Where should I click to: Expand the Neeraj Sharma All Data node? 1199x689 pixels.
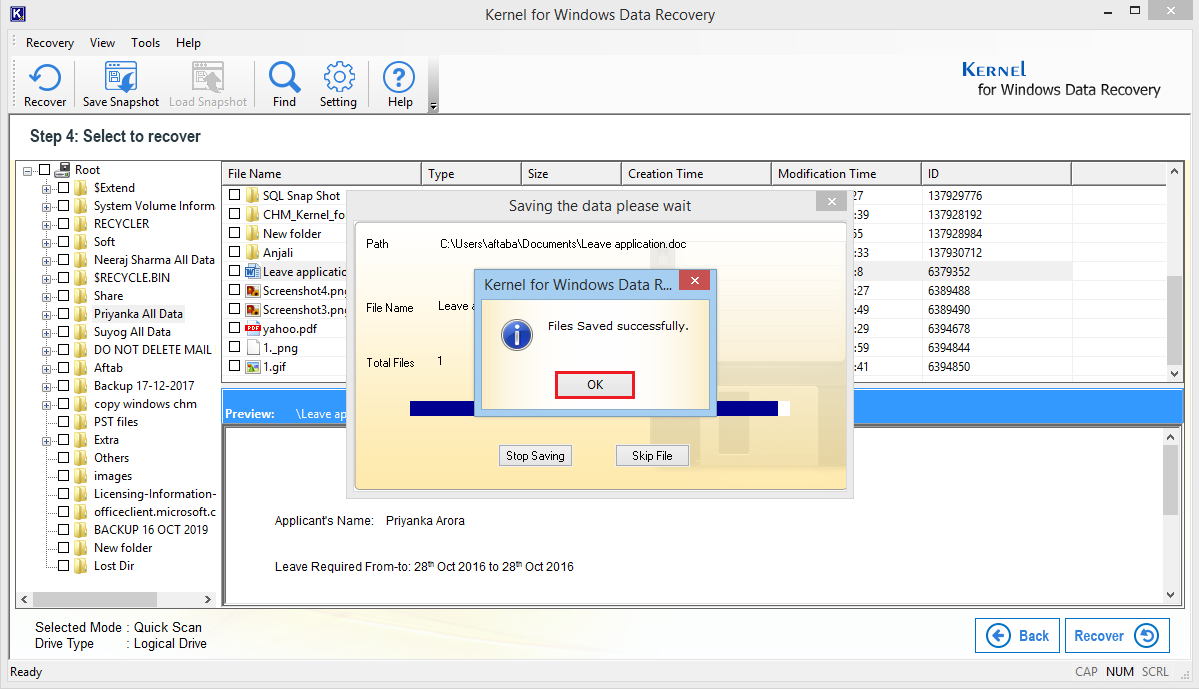tap(47, 262)
